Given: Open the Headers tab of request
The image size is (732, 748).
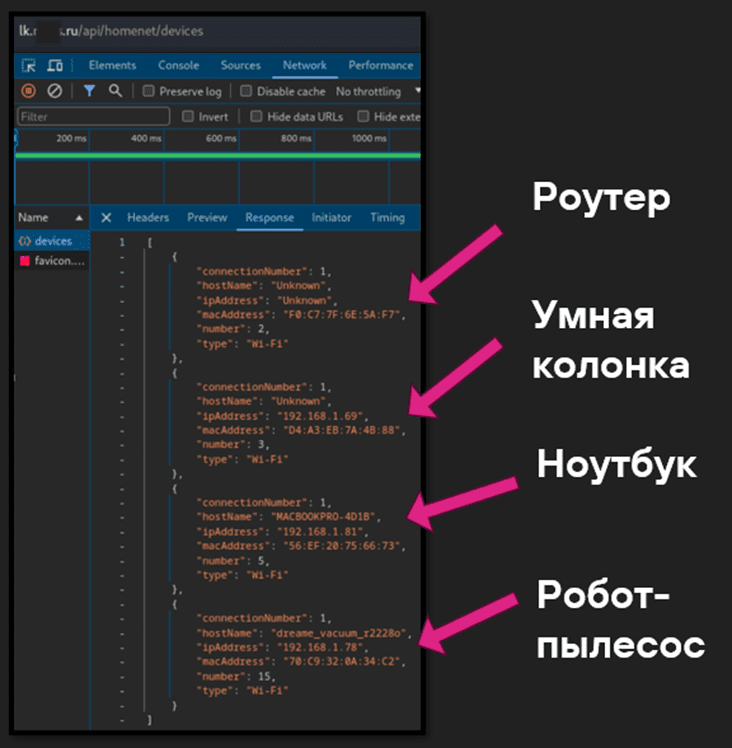Looking at the screenshot, I should pyautogui.click(x=148, y=218).
